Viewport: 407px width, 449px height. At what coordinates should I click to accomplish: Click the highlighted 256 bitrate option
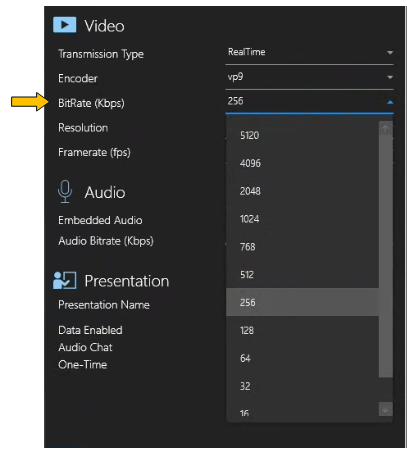[x=302, y=302]
